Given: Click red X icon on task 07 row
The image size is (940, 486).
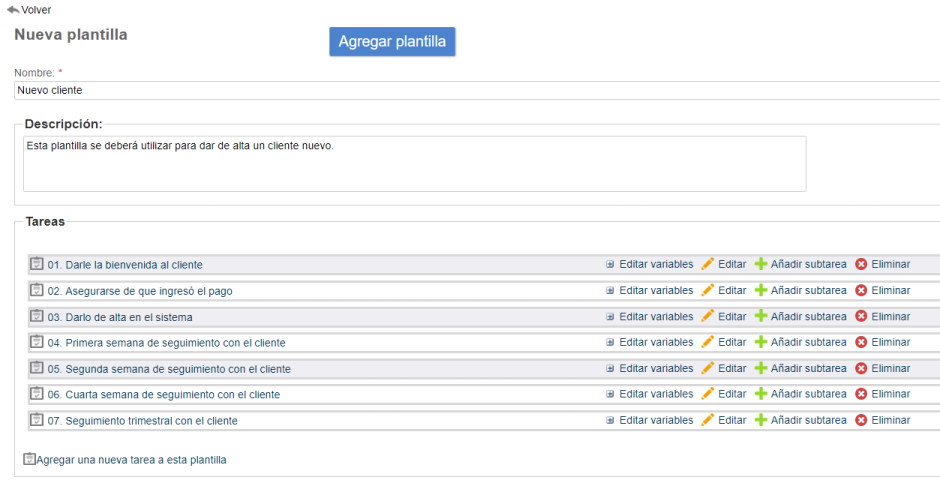Looking at the screenshot, I should click(x=861, y=420).
